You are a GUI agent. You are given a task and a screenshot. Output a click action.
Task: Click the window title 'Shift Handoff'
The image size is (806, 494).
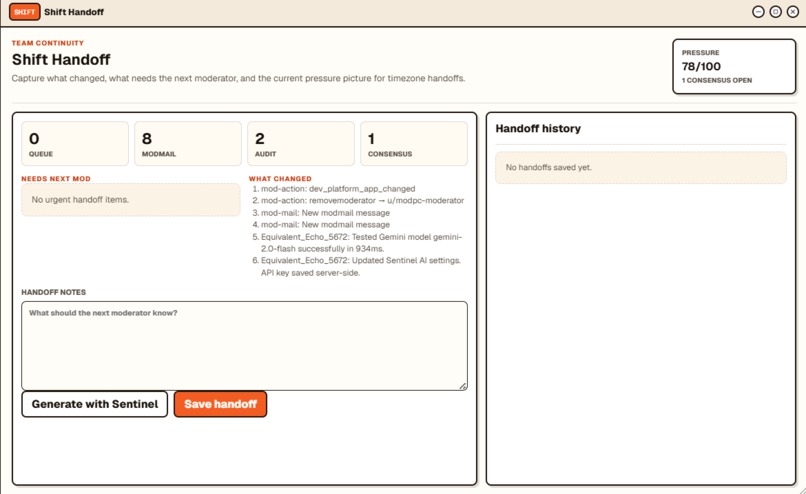pos(74,12)
